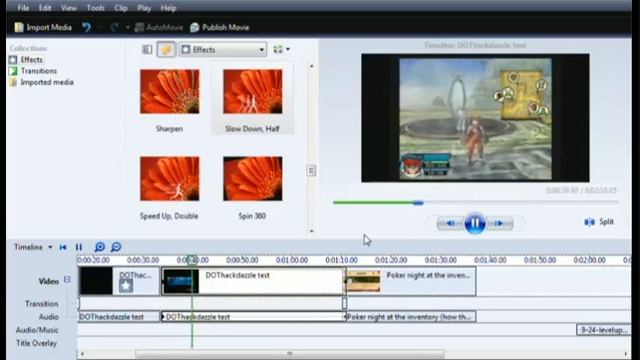The image size is (640, 360).
Task: Click the Undo arrow icon
Action: pos(86,27)
